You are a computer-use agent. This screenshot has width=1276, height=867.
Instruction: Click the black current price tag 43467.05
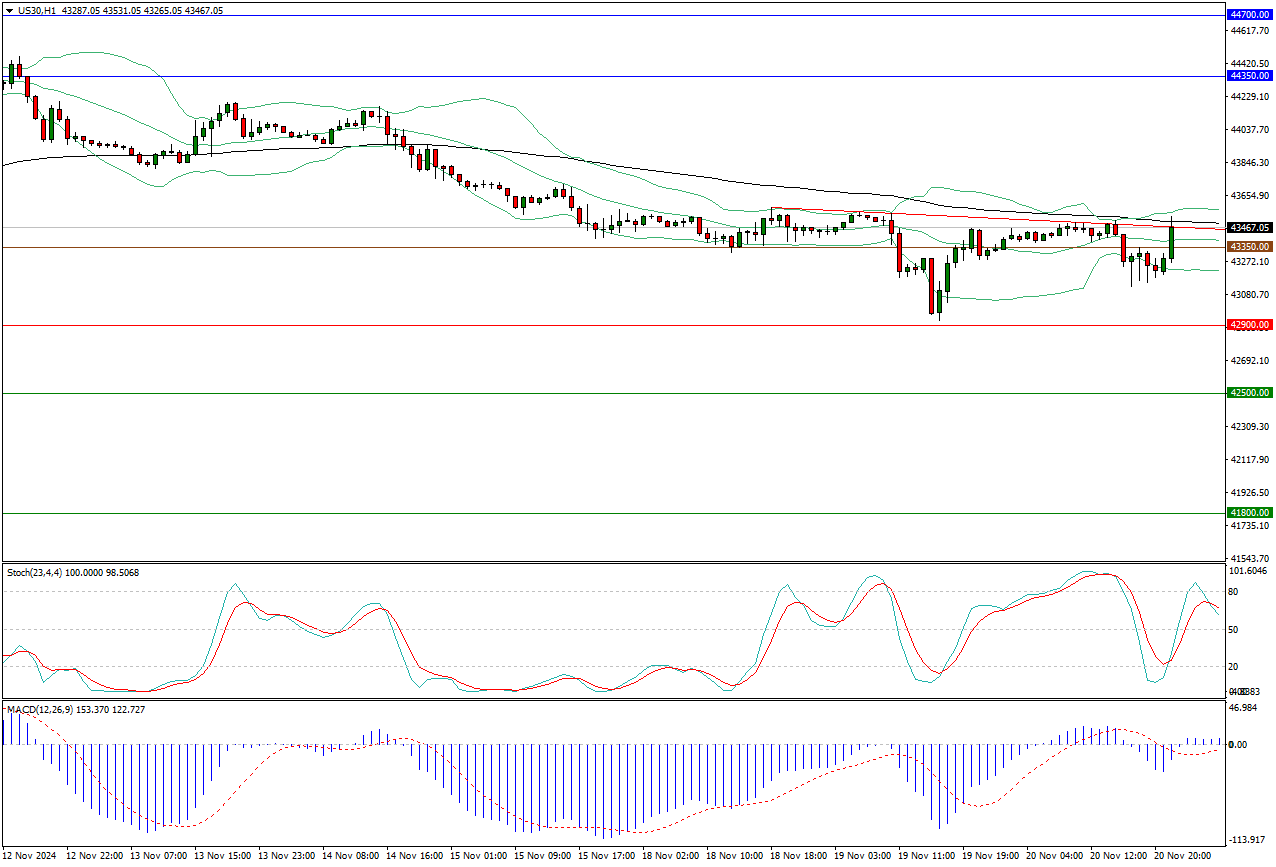tap(1249, 227)
